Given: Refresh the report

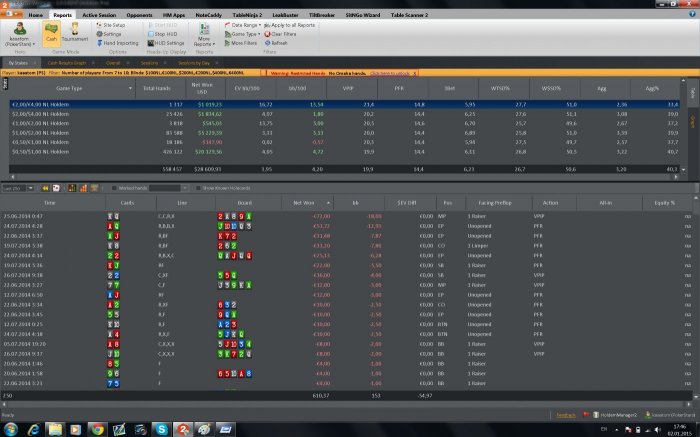Looking at the screenshot, I should tap(276, 43).
